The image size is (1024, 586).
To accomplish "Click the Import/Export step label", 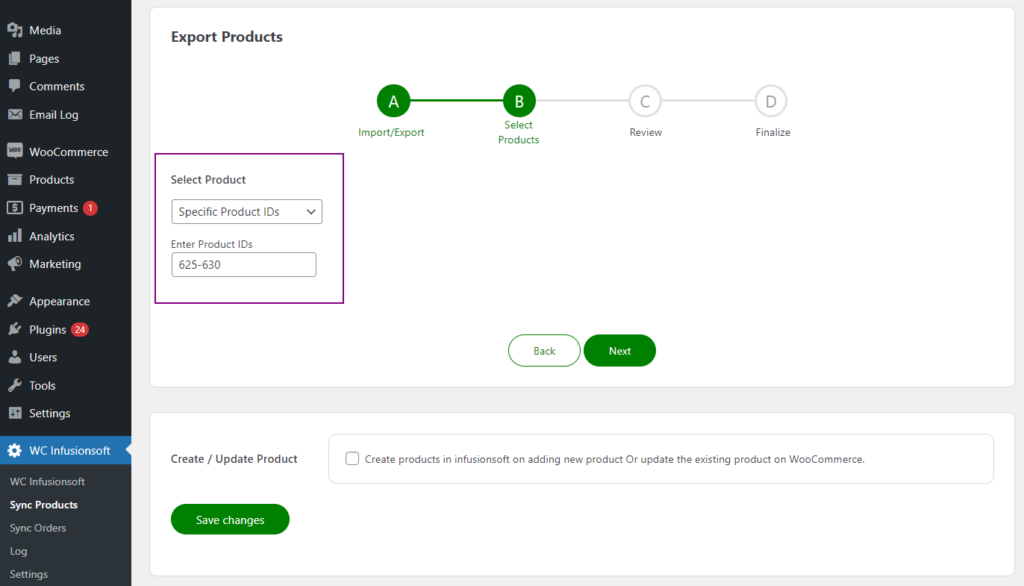I will coord(391,132).
